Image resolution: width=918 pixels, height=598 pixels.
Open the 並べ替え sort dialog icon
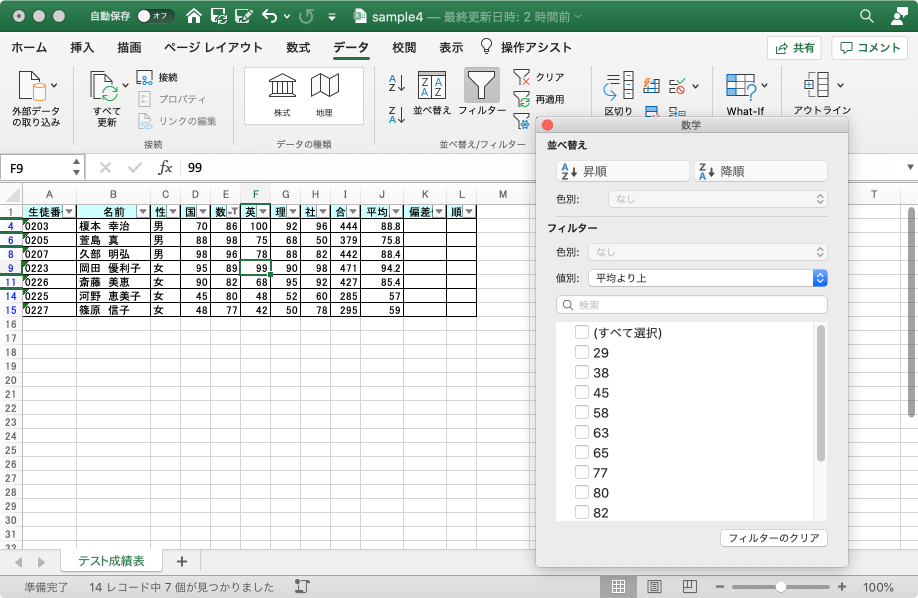point(432,86)
